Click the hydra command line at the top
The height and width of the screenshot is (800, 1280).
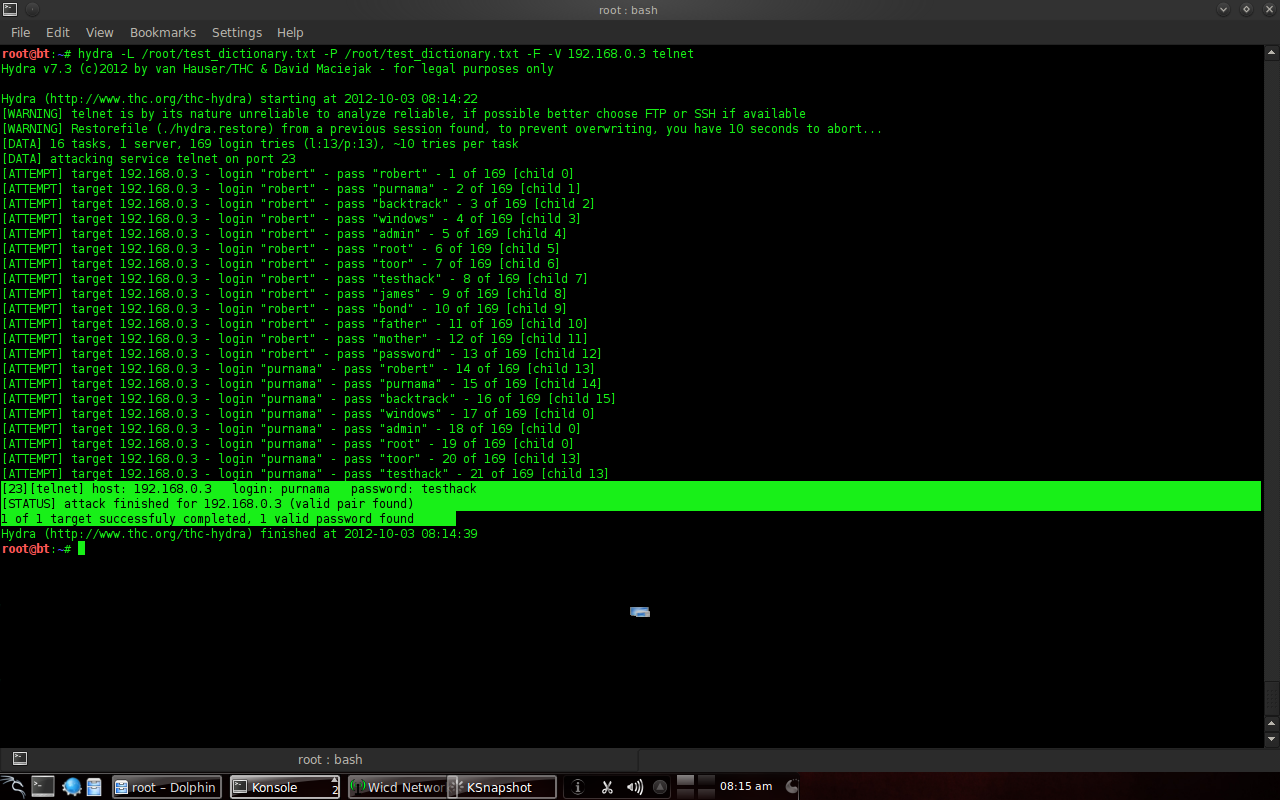click(x=347, y=54)
